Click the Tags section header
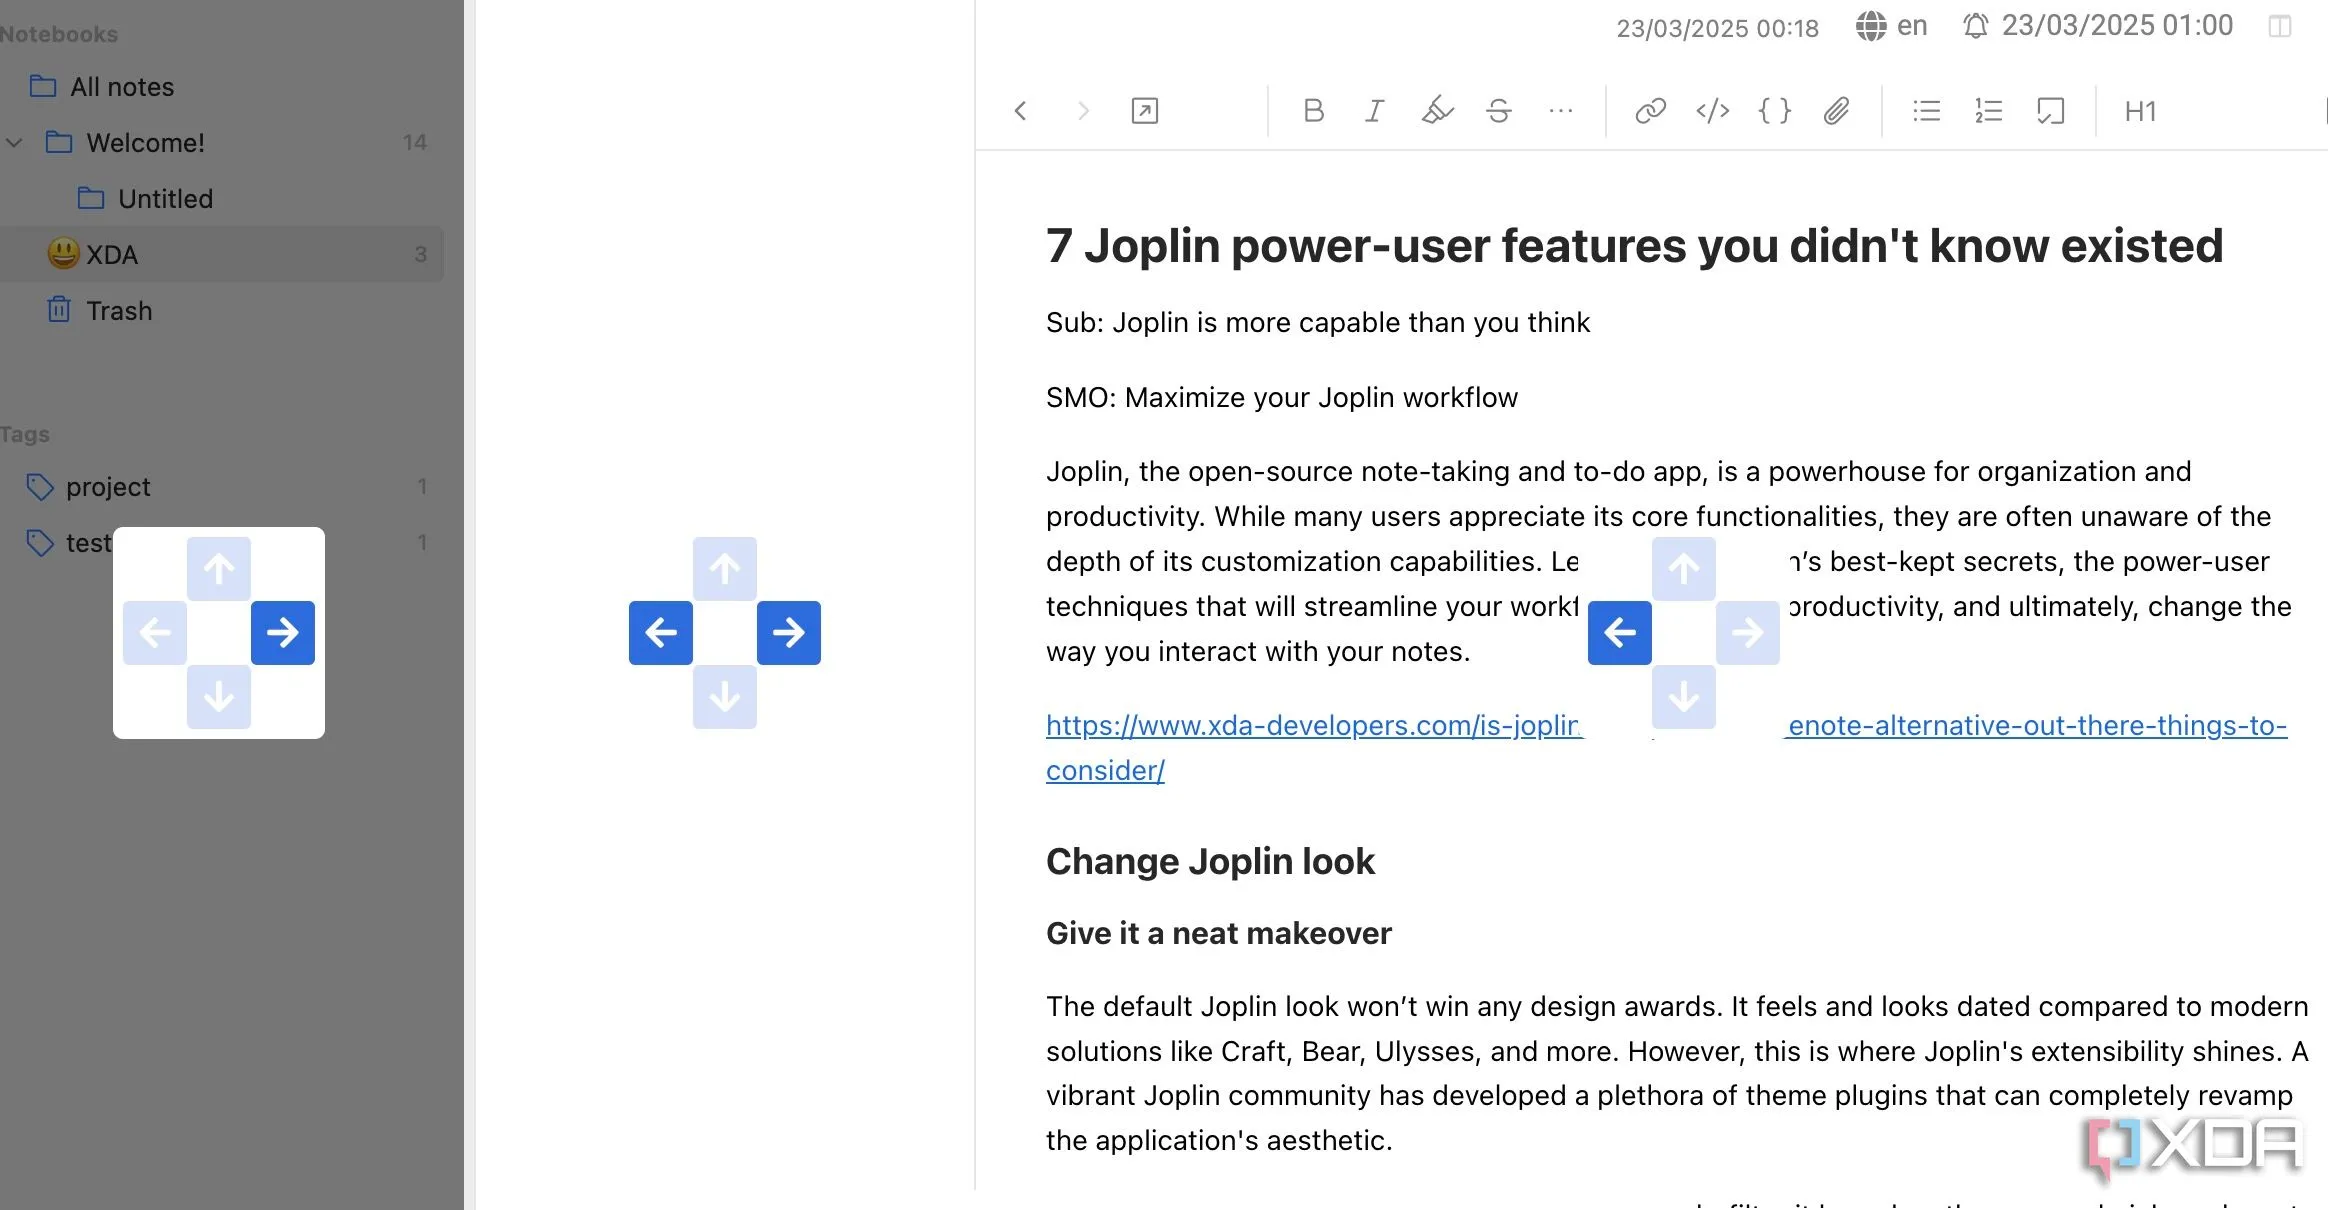 tap(25, 434)
